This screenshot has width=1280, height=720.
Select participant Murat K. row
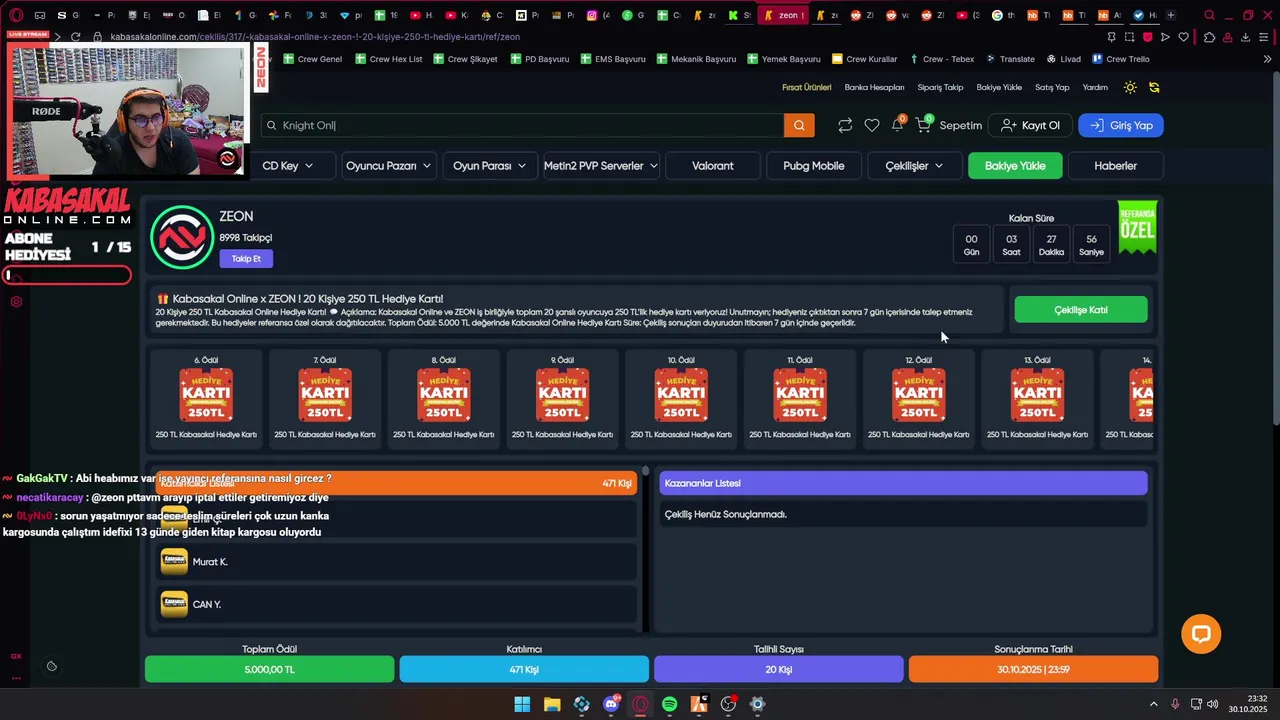pos(397,562)
